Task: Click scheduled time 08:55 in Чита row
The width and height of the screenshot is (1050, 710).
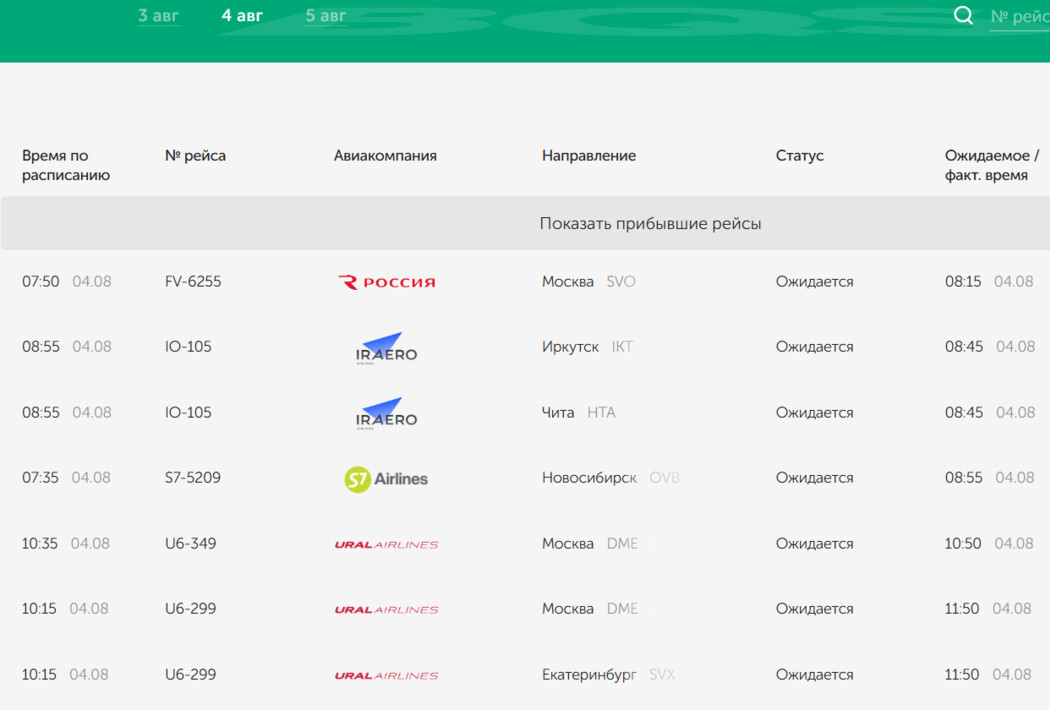Action: [x=41, y=412]
